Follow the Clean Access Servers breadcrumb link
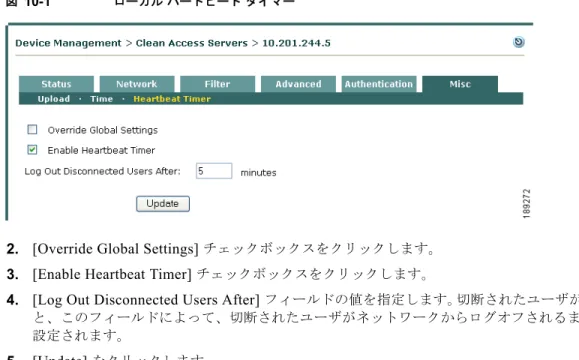Screen dimensions: 579x360 point(192,43)
